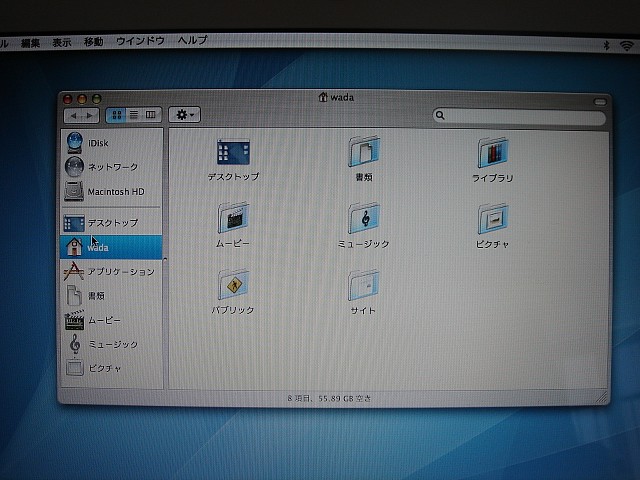Click the Back navigation arrow button
Screen dimensions: 640x480
tap(74, 116)
